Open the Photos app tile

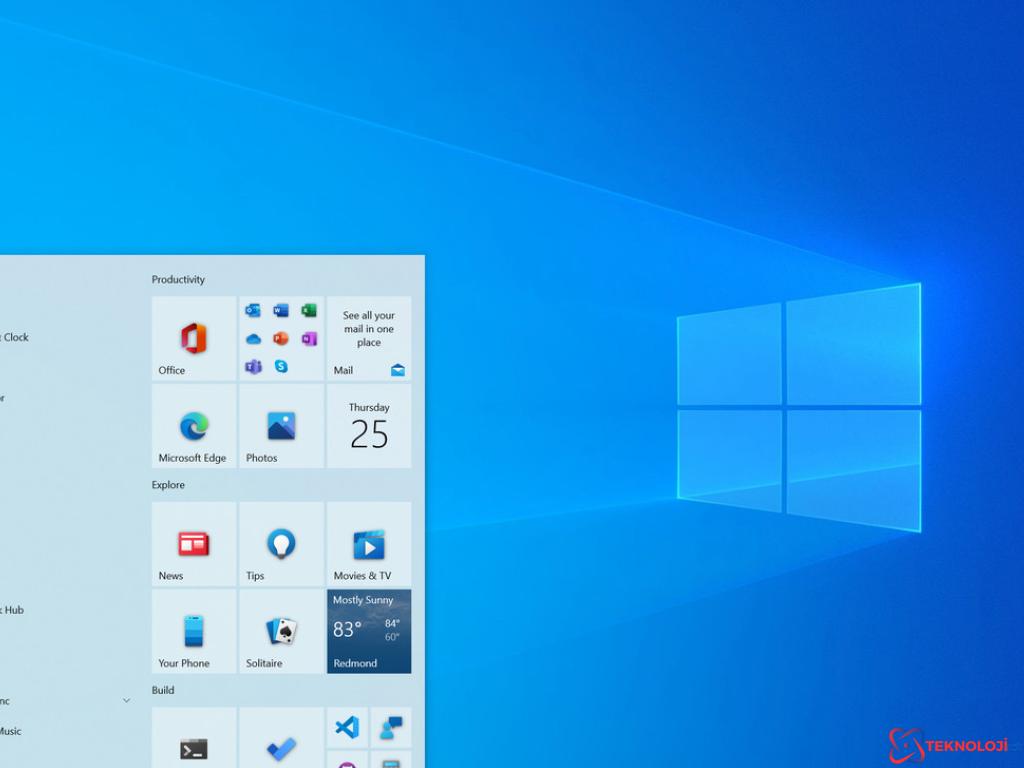[x=281, y=426]
